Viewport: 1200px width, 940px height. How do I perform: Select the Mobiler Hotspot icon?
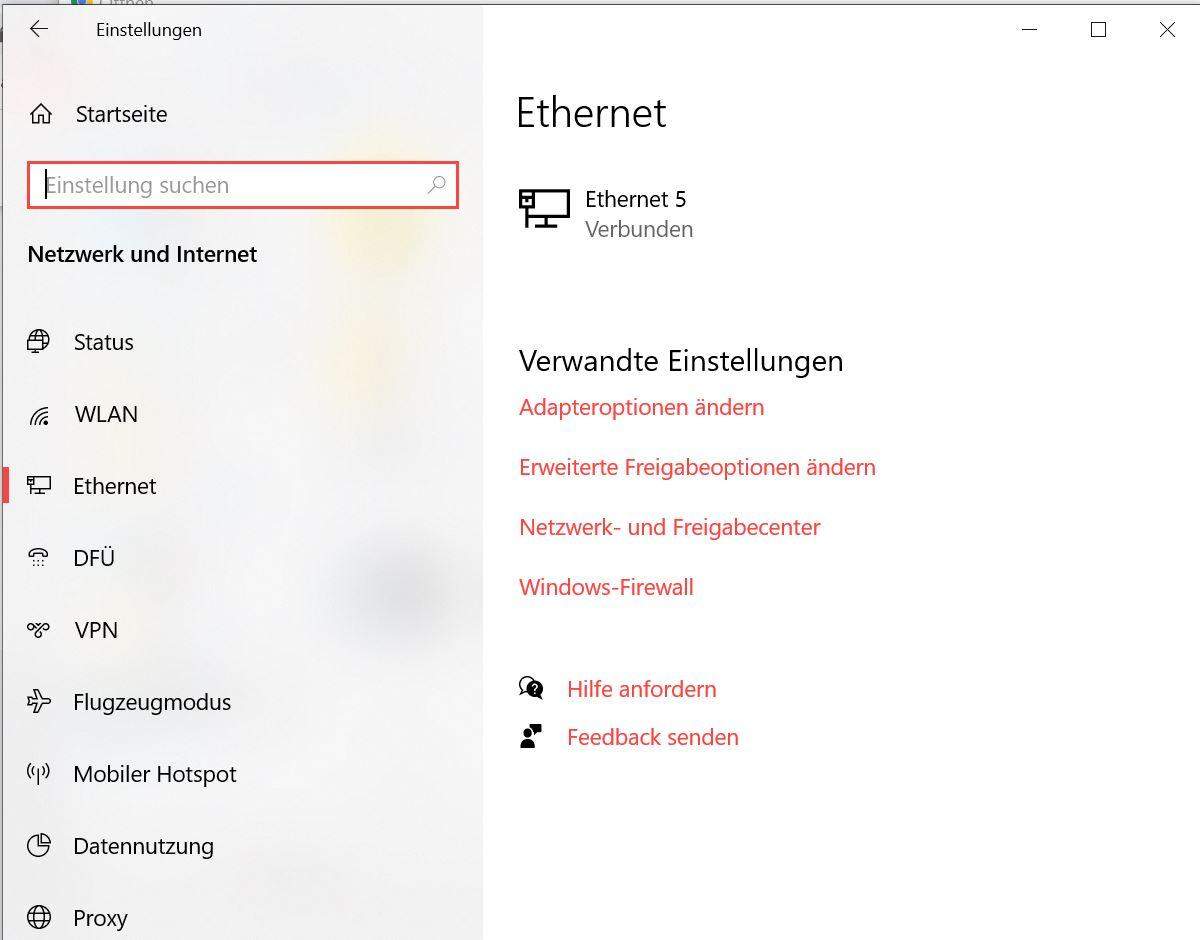coord(38,774)
